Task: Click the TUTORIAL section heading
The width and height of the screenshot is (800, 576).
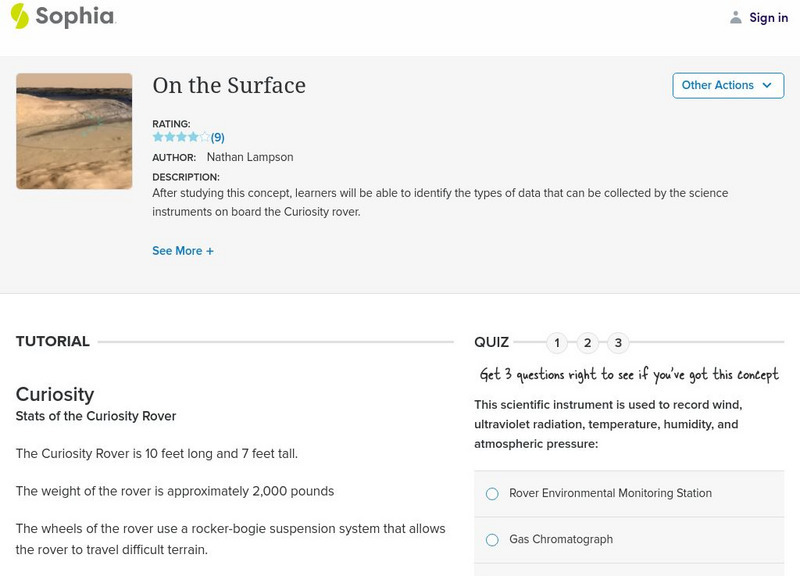Action: pyautogui.click(x=53, y=342)
